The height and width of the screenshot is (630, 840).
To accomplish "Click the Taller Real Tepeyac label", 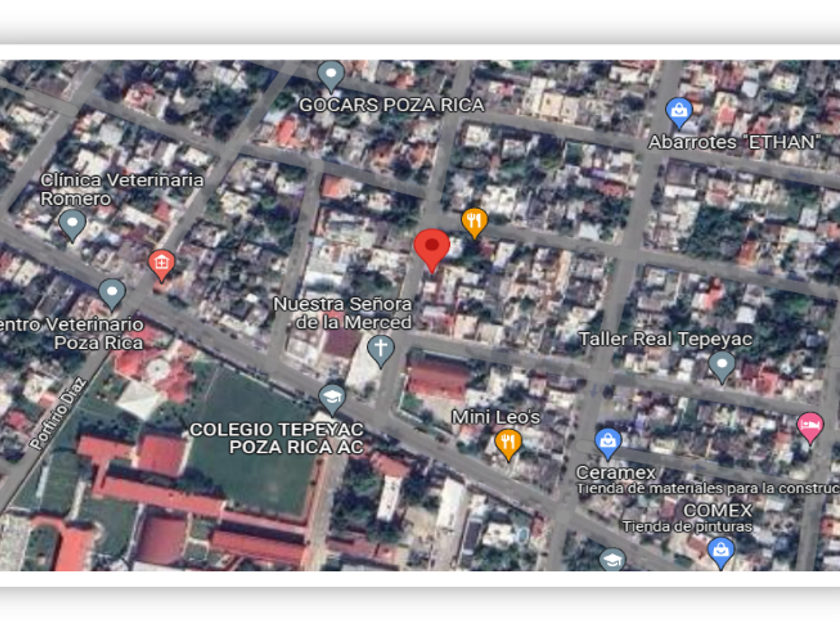I will point(665,339).
